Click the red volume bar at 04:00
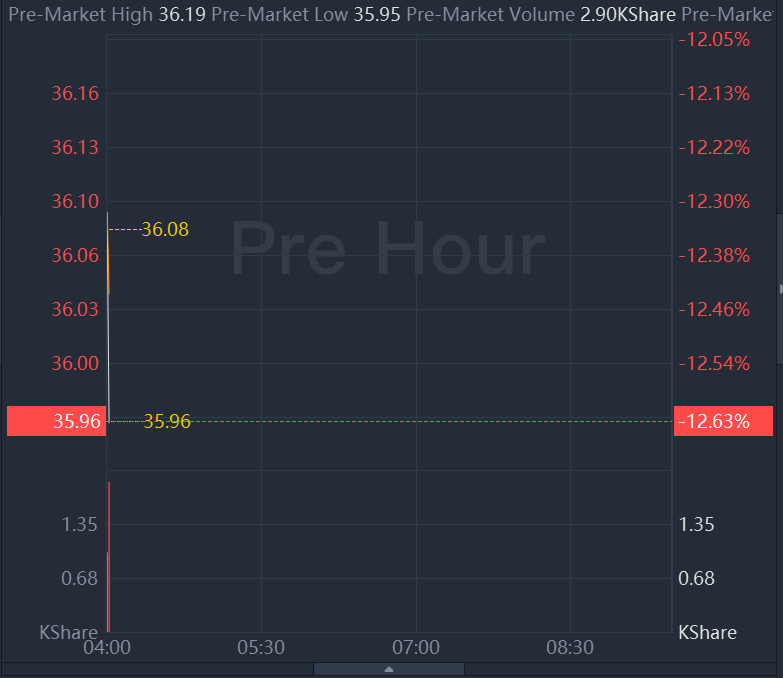783x678 pixels. (108, 560)
